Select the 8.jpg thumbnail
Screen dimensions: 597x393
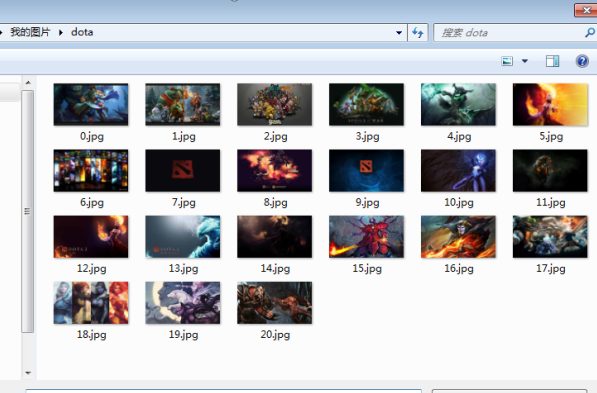click(275, 171)
